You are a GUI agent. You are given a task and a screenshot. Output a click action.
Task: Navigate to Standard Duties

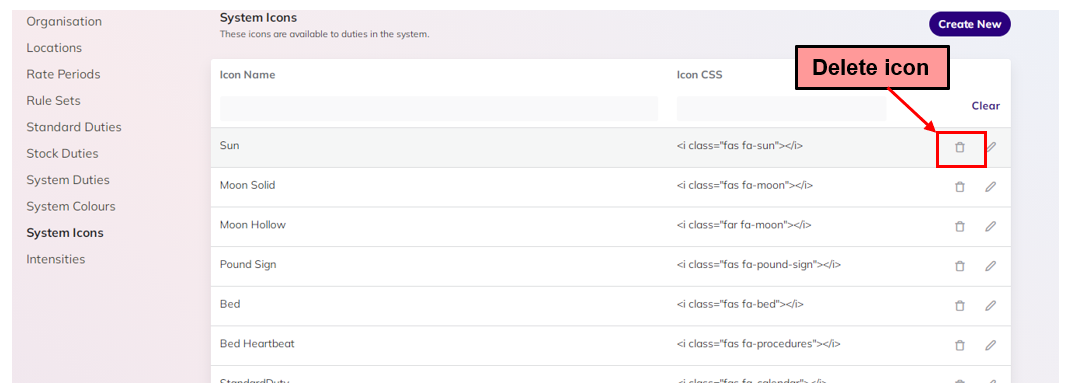point(73,127)
